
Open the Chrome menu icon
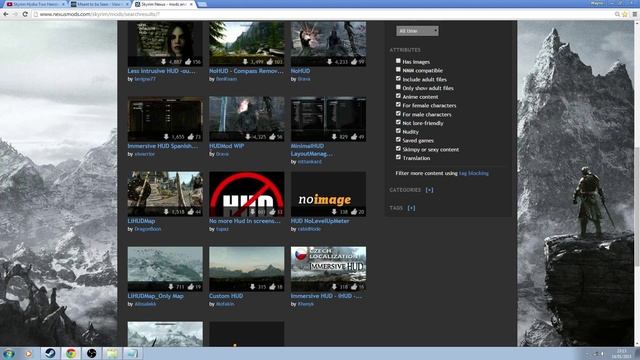635,14
